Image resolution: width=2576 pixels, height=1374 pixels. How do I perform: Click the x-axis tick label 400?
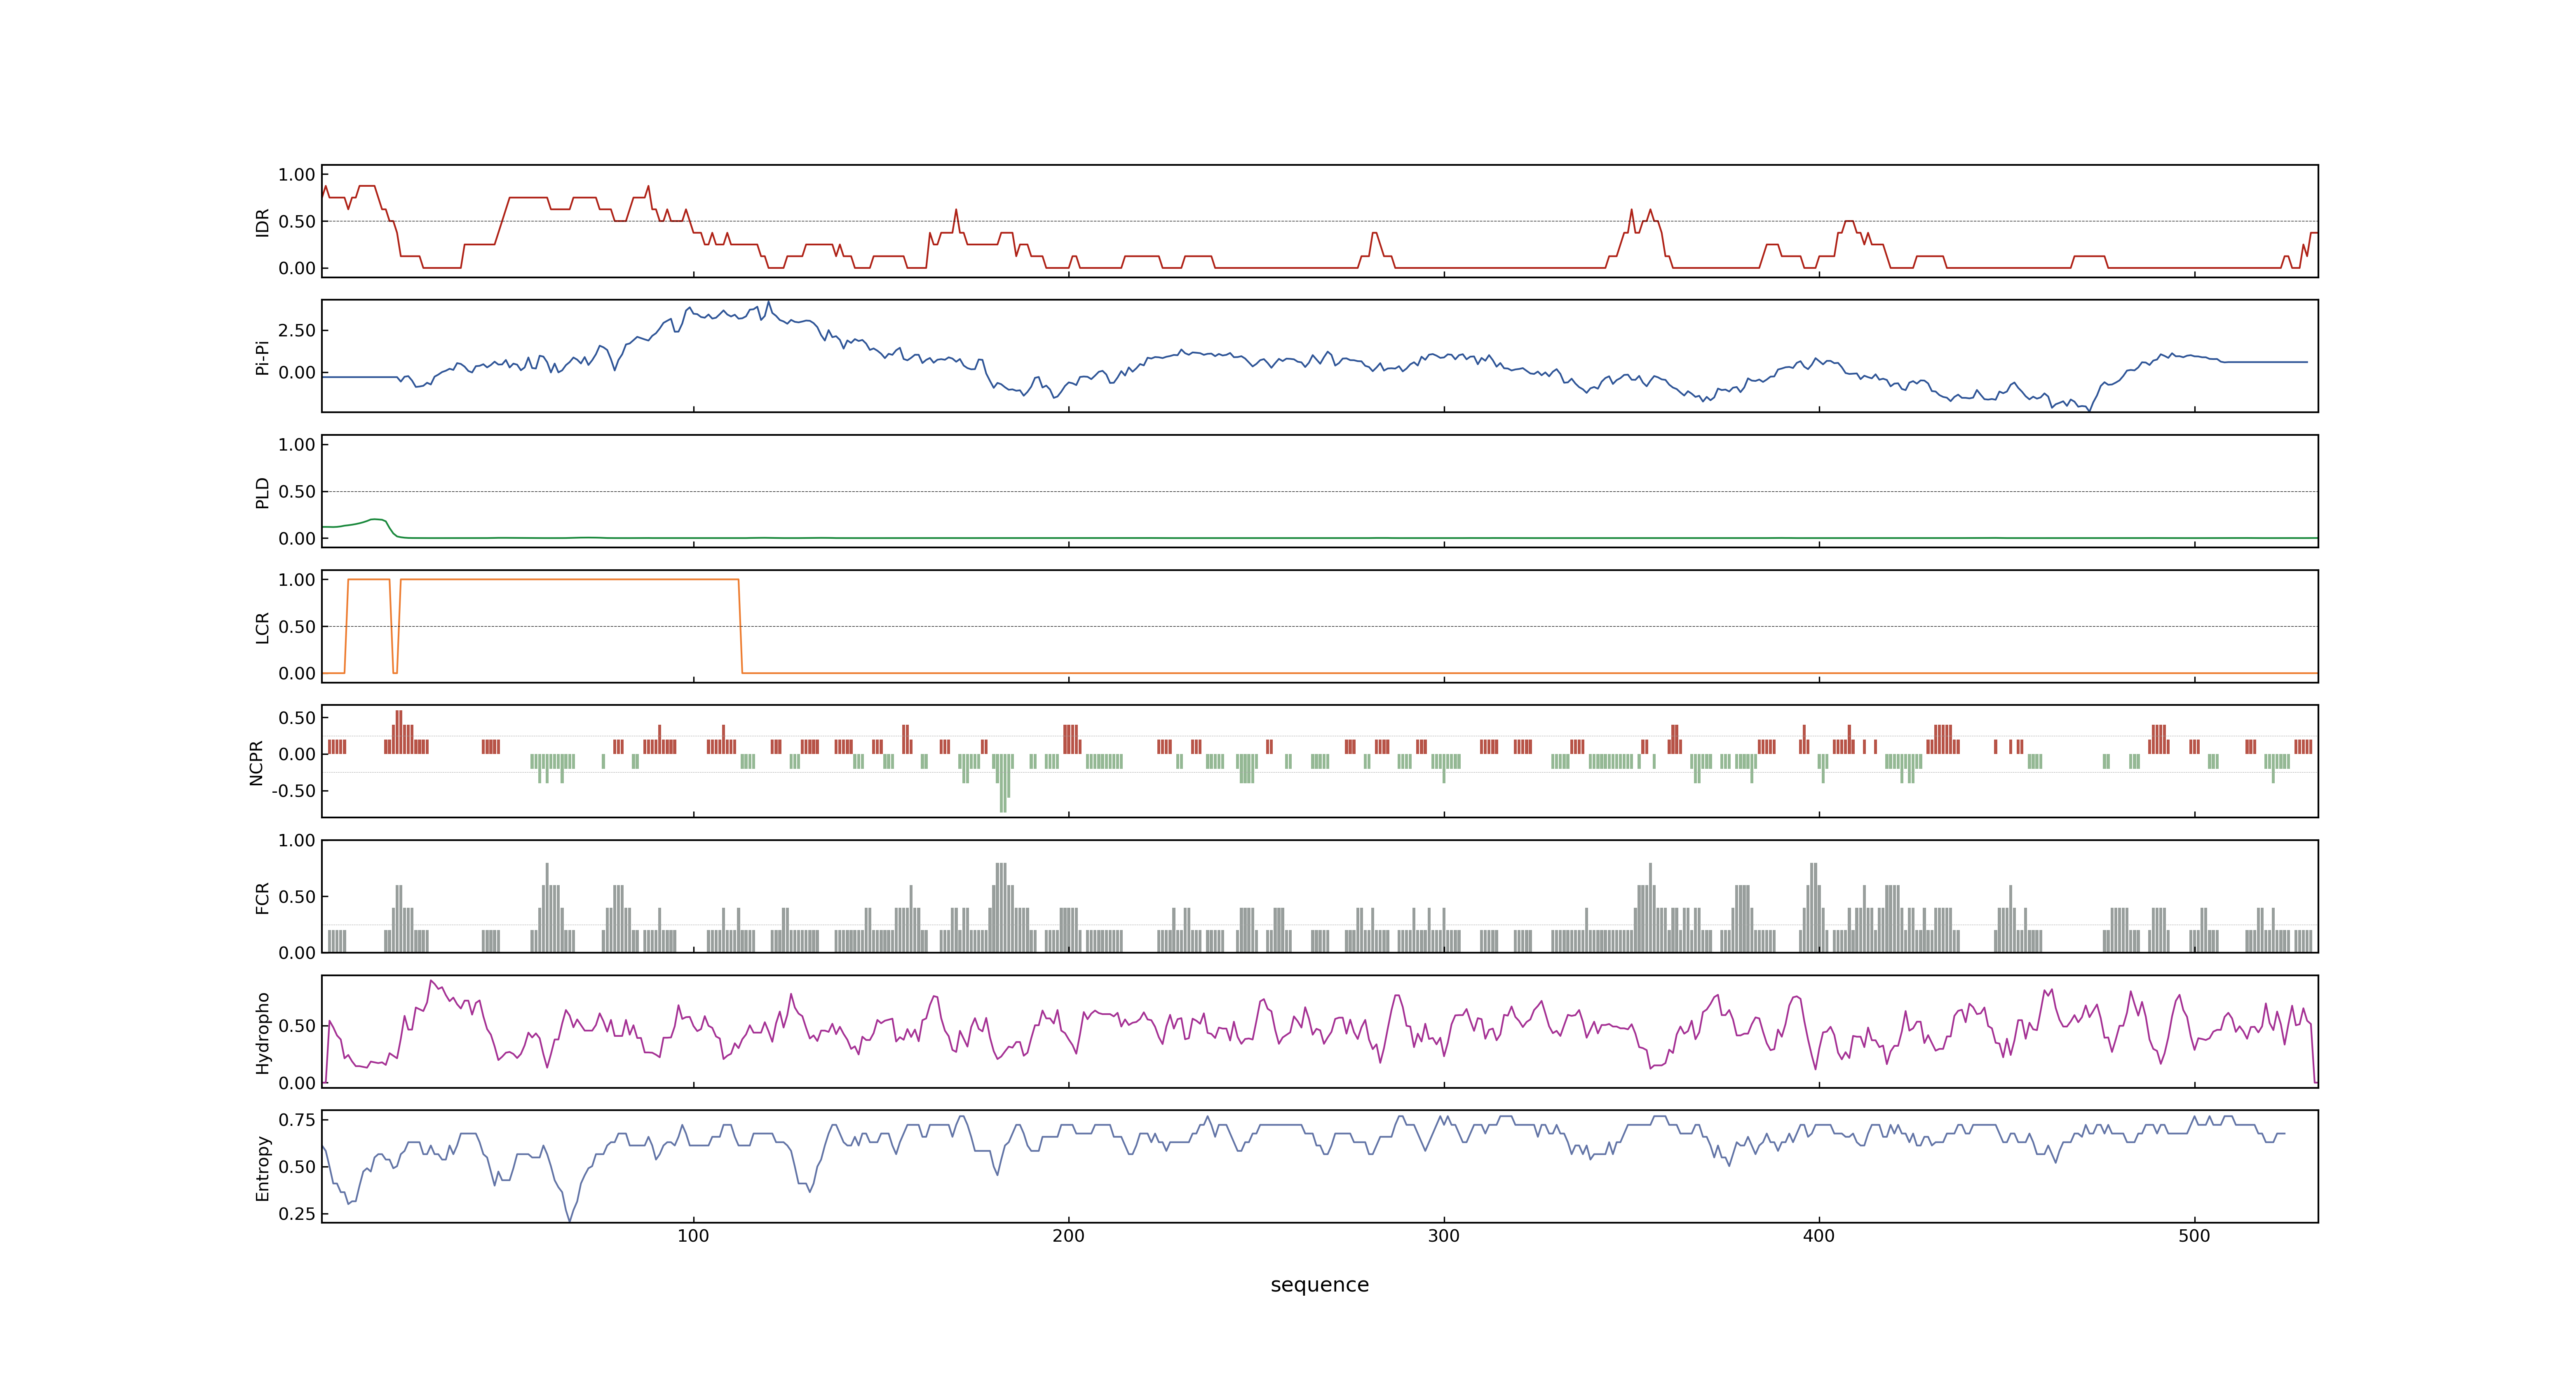[1819, 1236]
